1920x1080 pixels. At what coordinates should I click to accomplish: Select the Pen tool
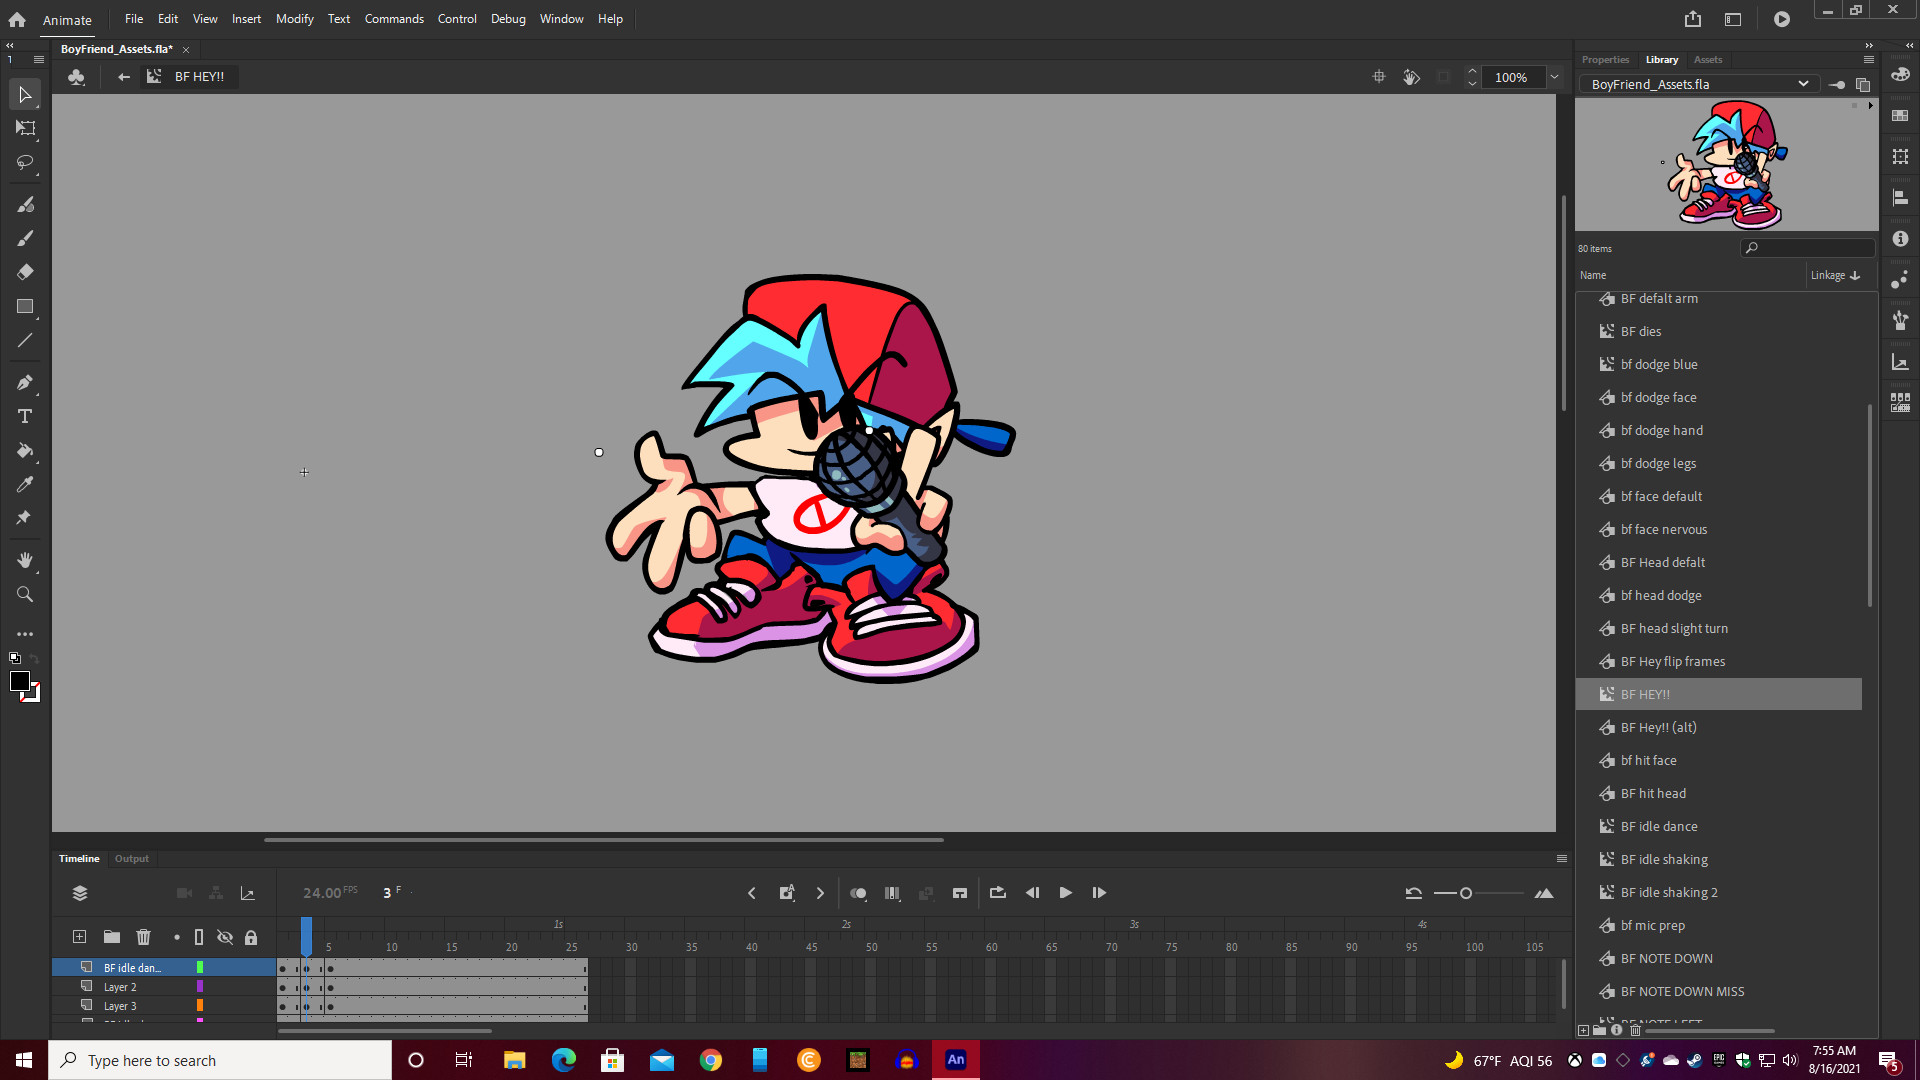pos(25,383)
